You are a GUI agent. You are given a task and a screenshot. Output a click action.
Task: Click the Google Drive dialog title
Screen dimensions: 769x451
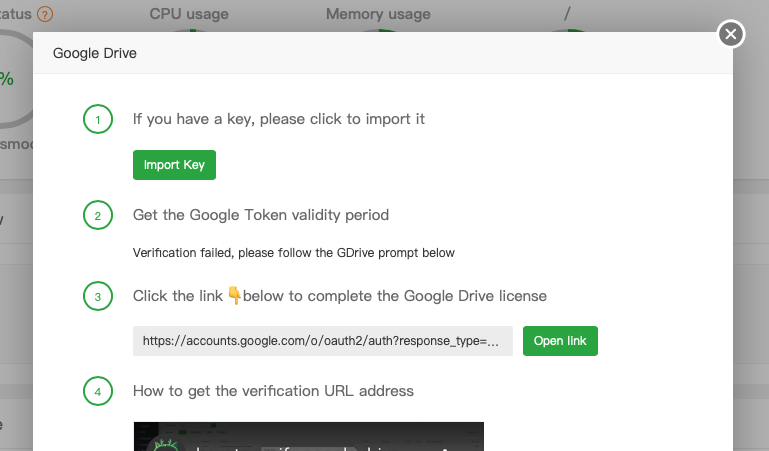pyautogui.click(x=95, y=54)
